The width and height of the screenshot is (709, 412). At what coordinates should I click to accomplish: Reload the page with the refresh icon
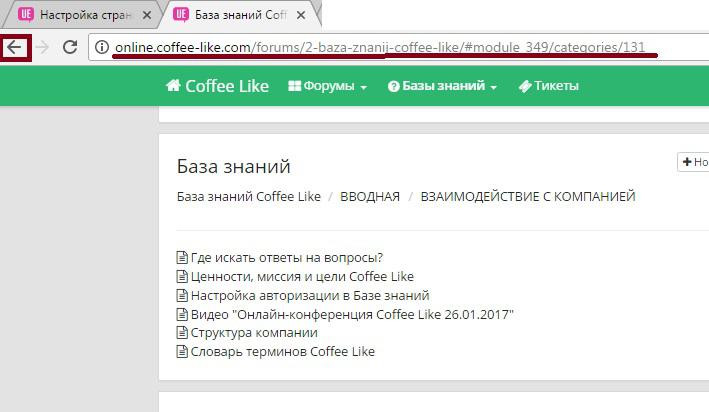pyautogui.click(x=70, y=47)
